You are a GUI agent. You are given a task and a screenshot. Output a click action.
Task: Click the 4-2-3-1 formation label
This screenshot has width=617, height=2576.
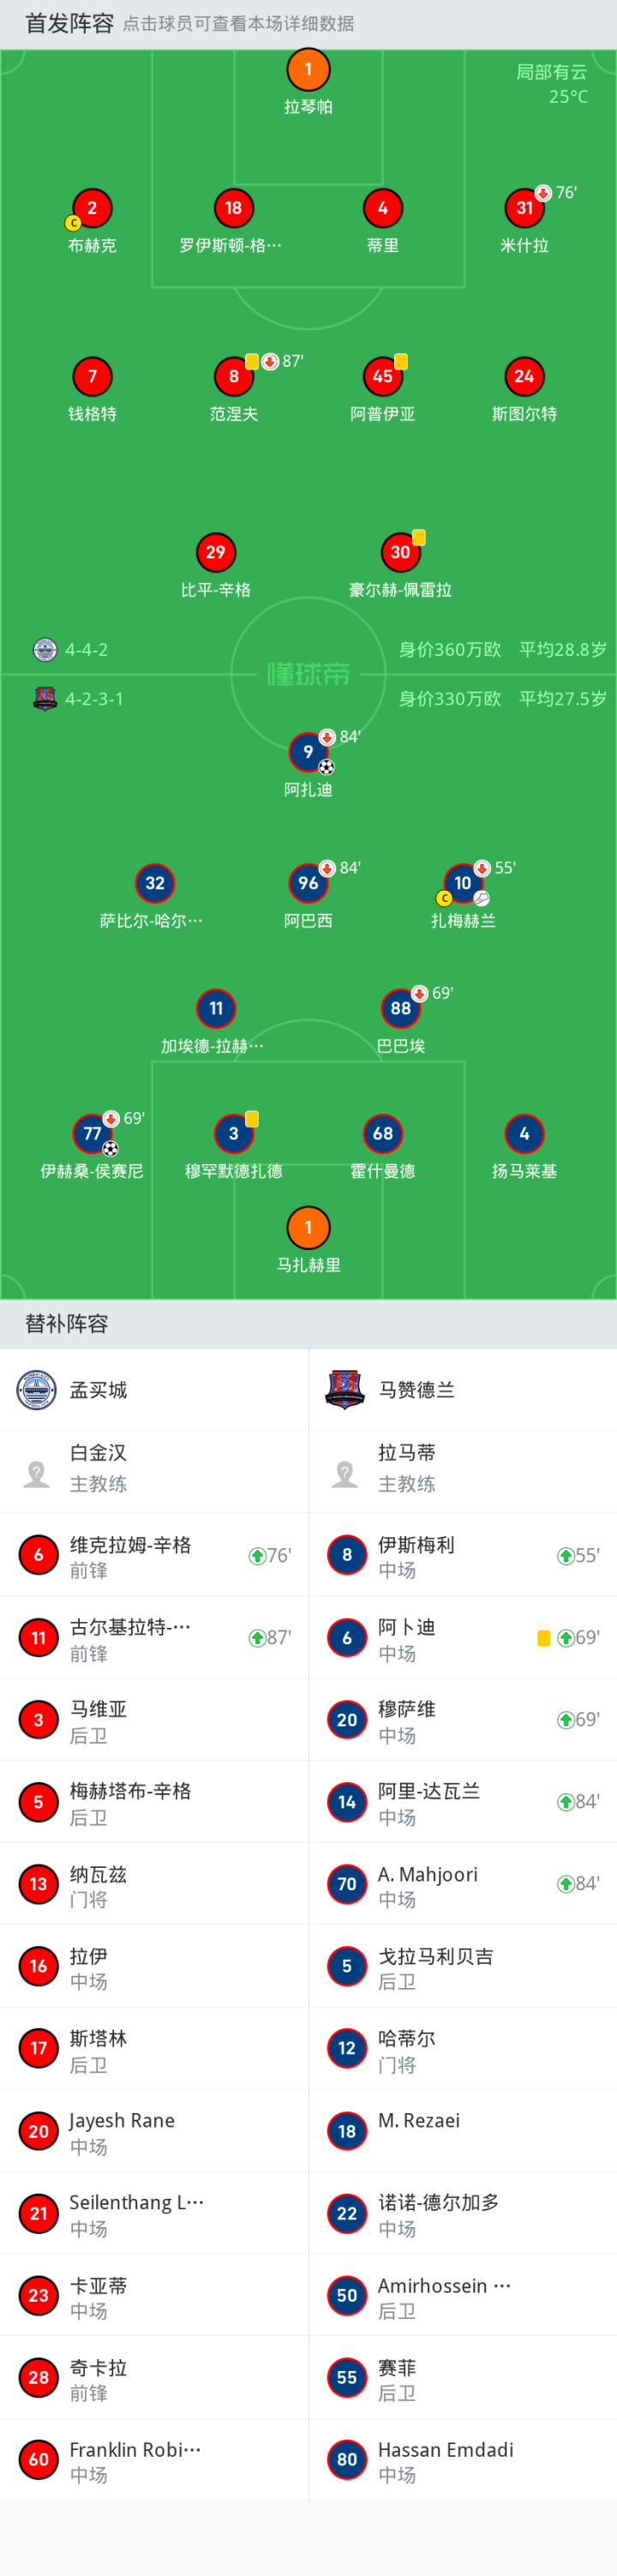point(94,699)
